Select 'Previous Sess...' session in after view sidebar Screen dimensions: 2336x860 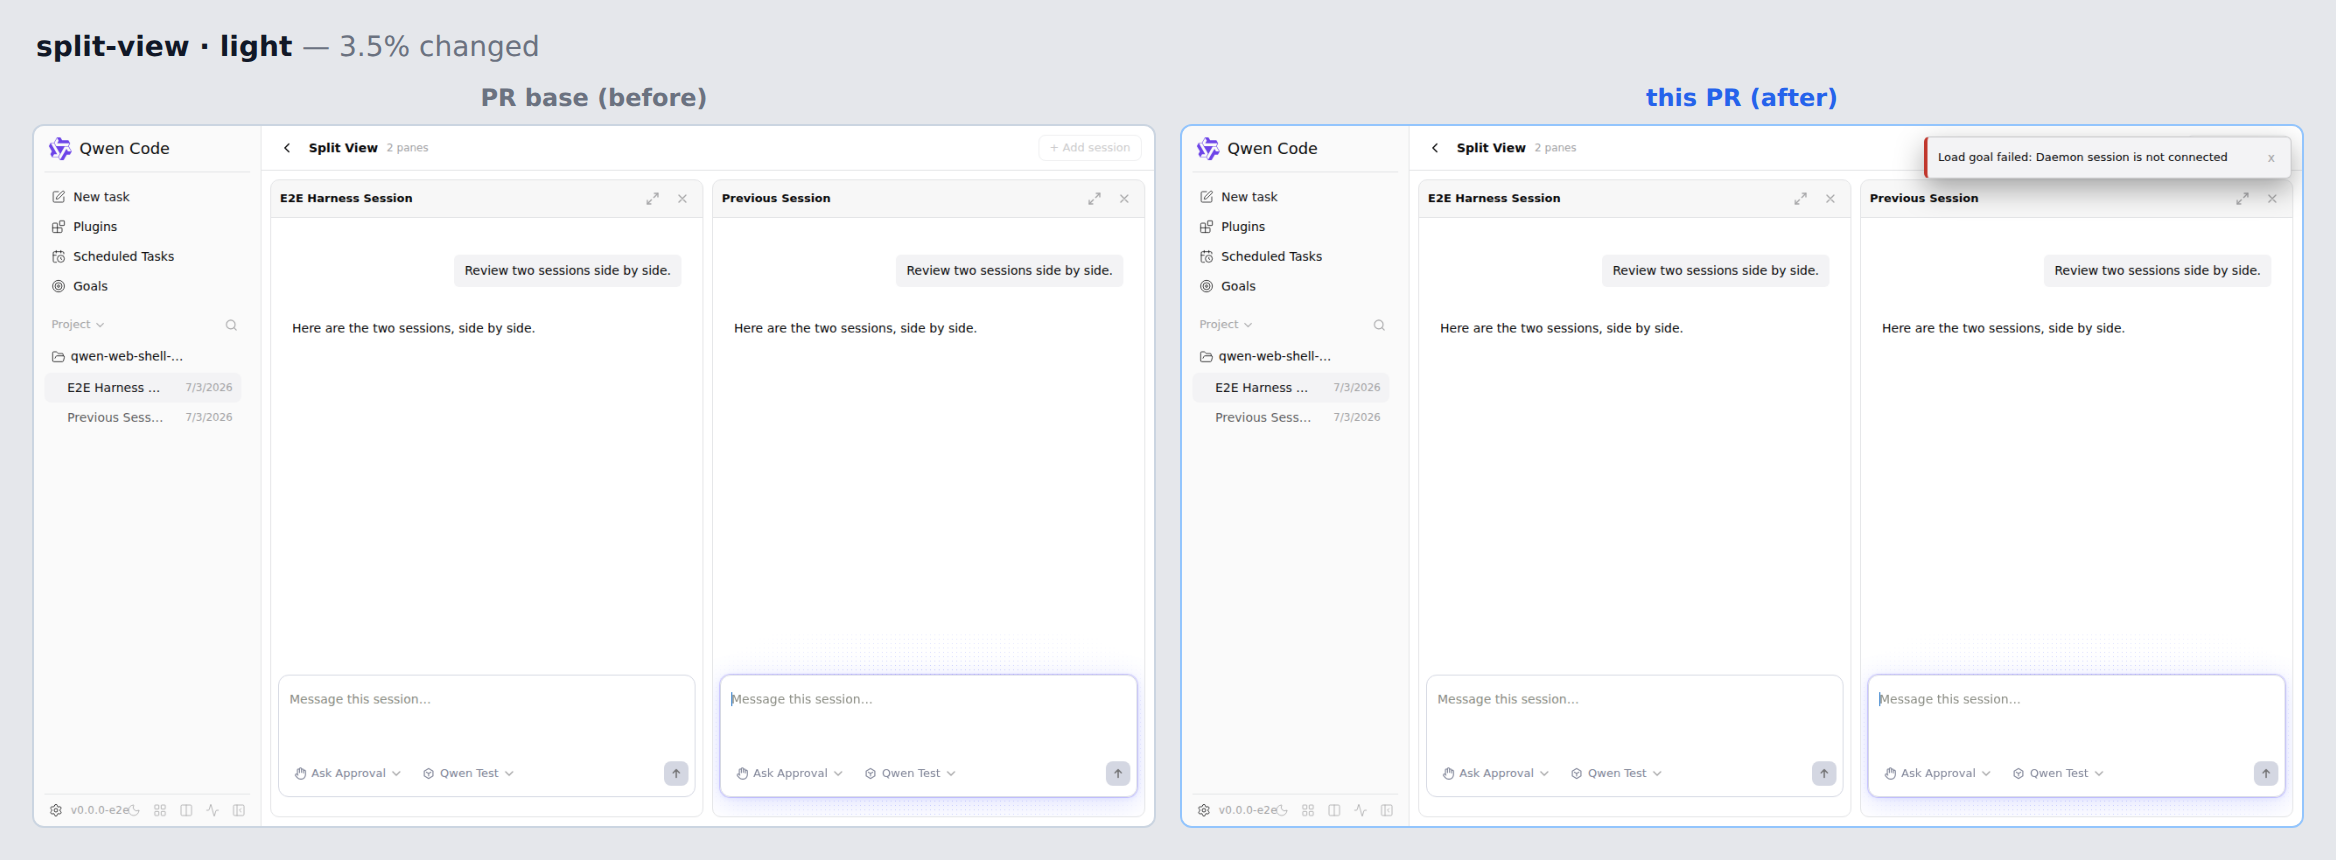pyautogui.click(x=1291, y=417)
